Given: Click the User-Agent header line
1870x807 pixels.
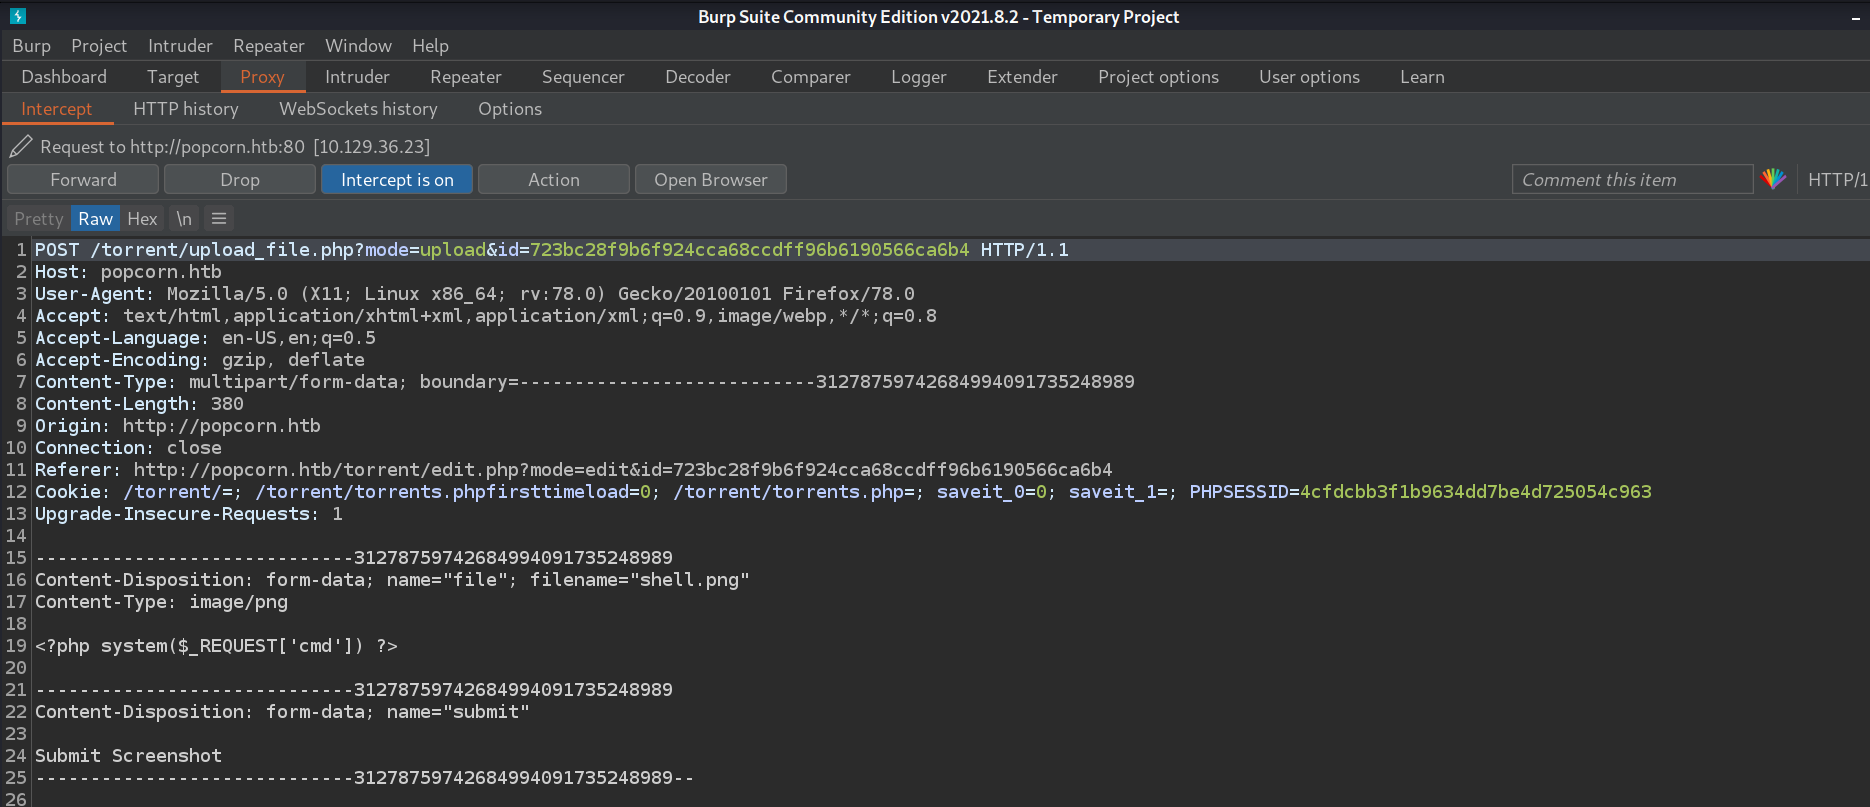Looking at the screenshot, I should 475,294.
